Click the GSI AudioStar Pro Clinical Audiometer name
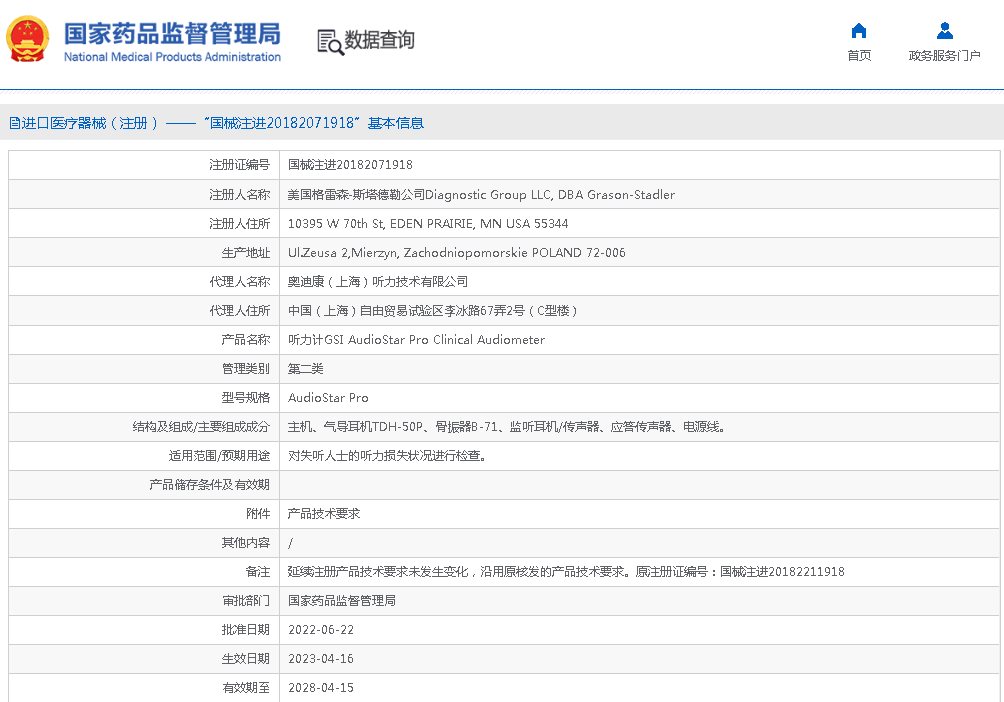The width and height of the screenshot is (1004, 702). tap(416, 340)
